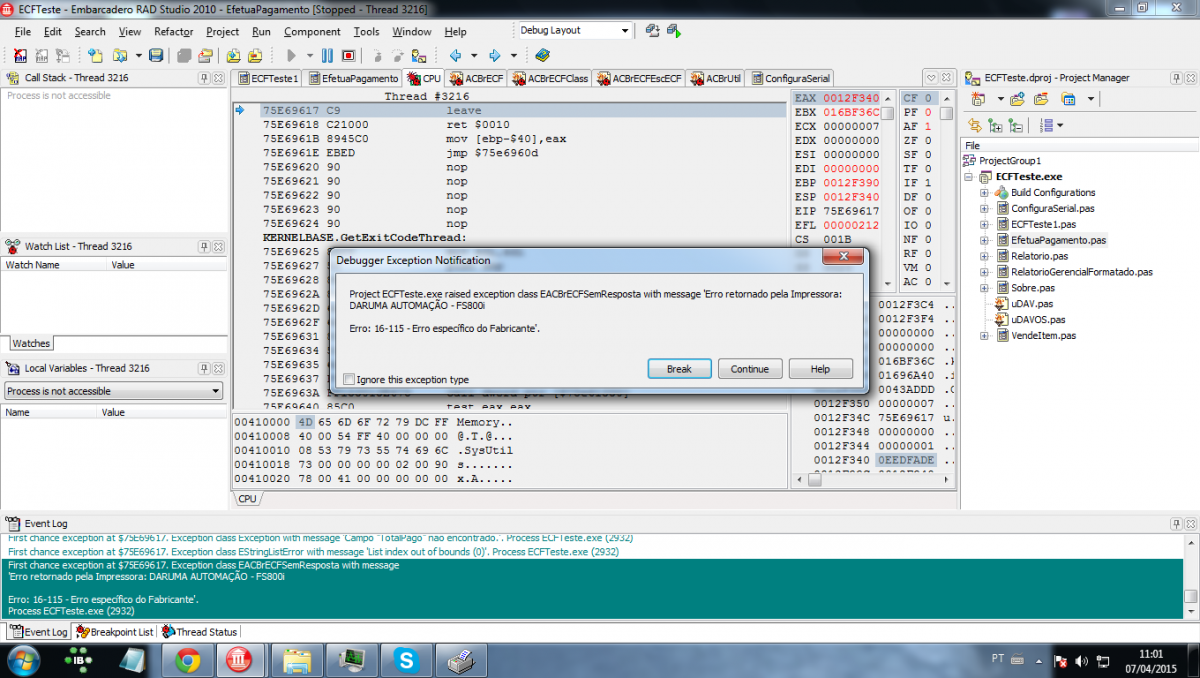Viewport: 1200px width, 678px height.
Task: Click the Continue button in exception dialog
Action: point(750,369)
